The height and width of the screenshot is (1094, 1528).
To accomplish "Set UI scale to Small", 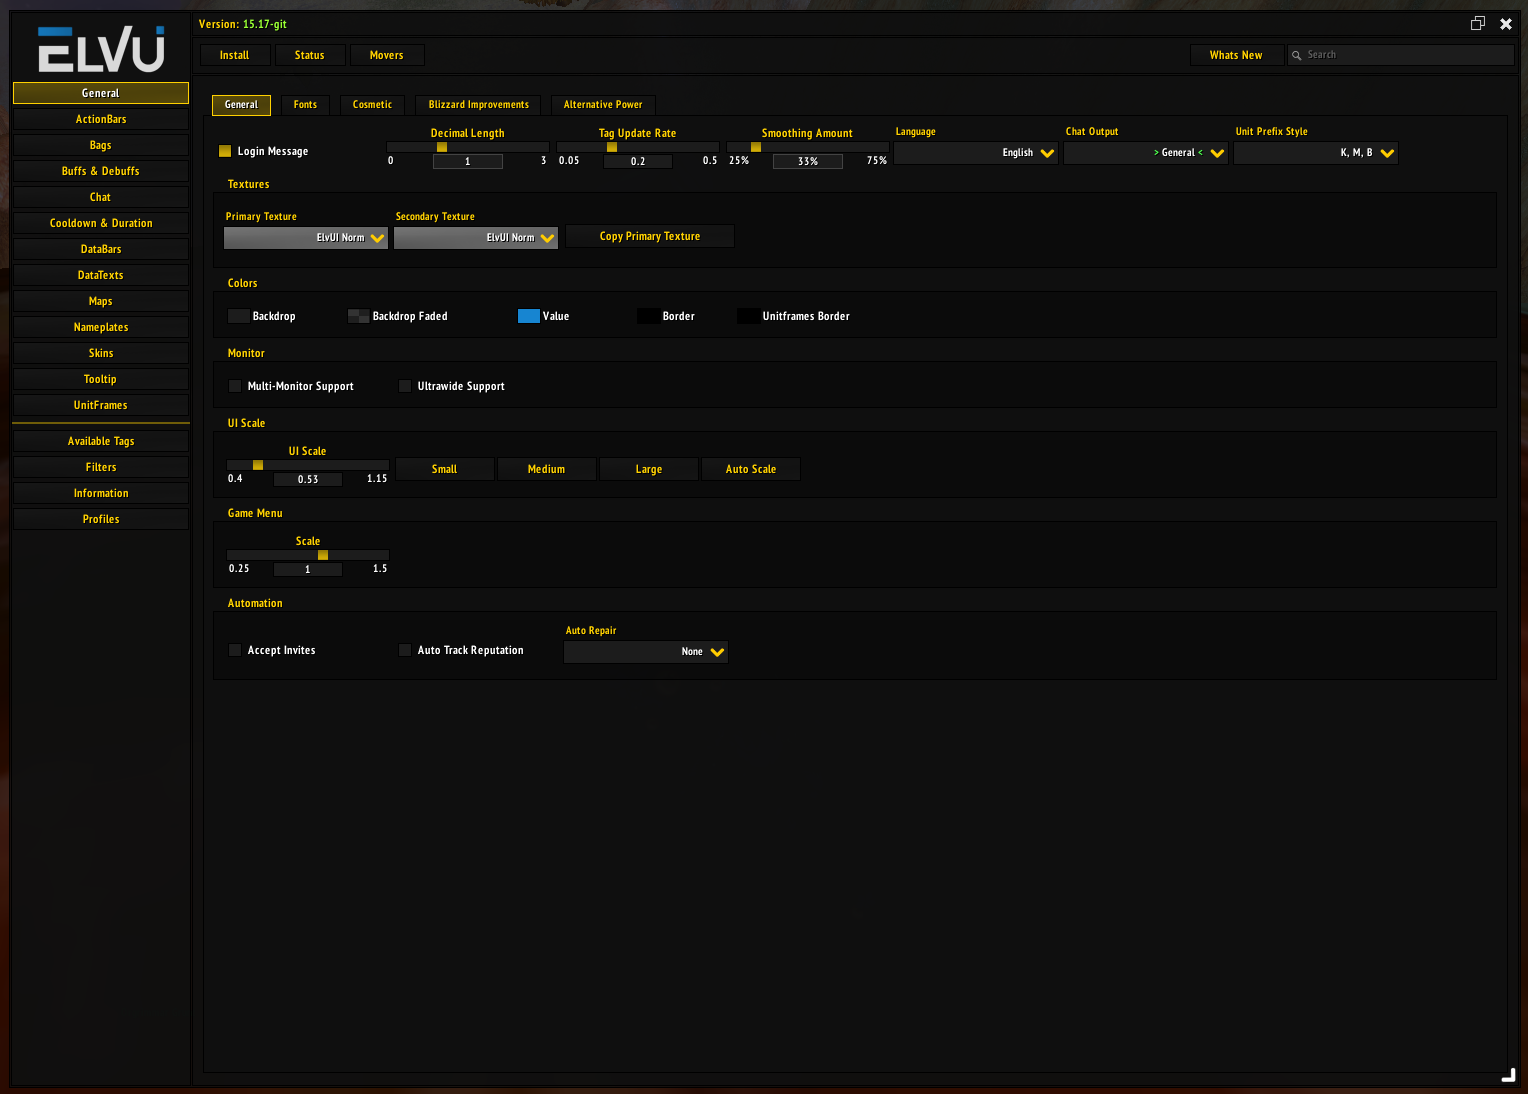I will pyautogui.click(x=445, y=469).
